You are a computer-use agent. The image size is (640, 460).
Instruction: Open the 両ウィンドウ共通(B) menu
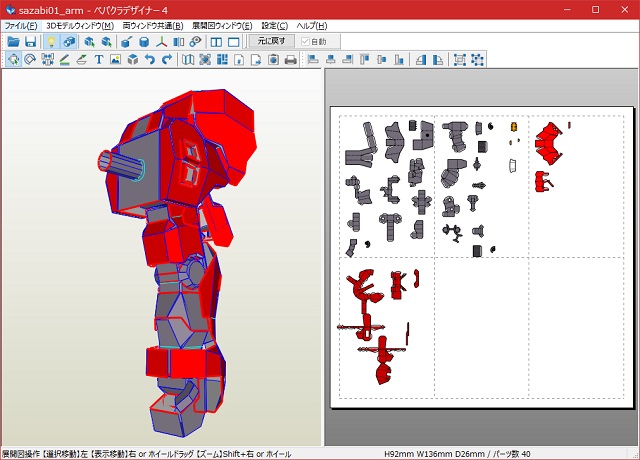coord(153,26)
